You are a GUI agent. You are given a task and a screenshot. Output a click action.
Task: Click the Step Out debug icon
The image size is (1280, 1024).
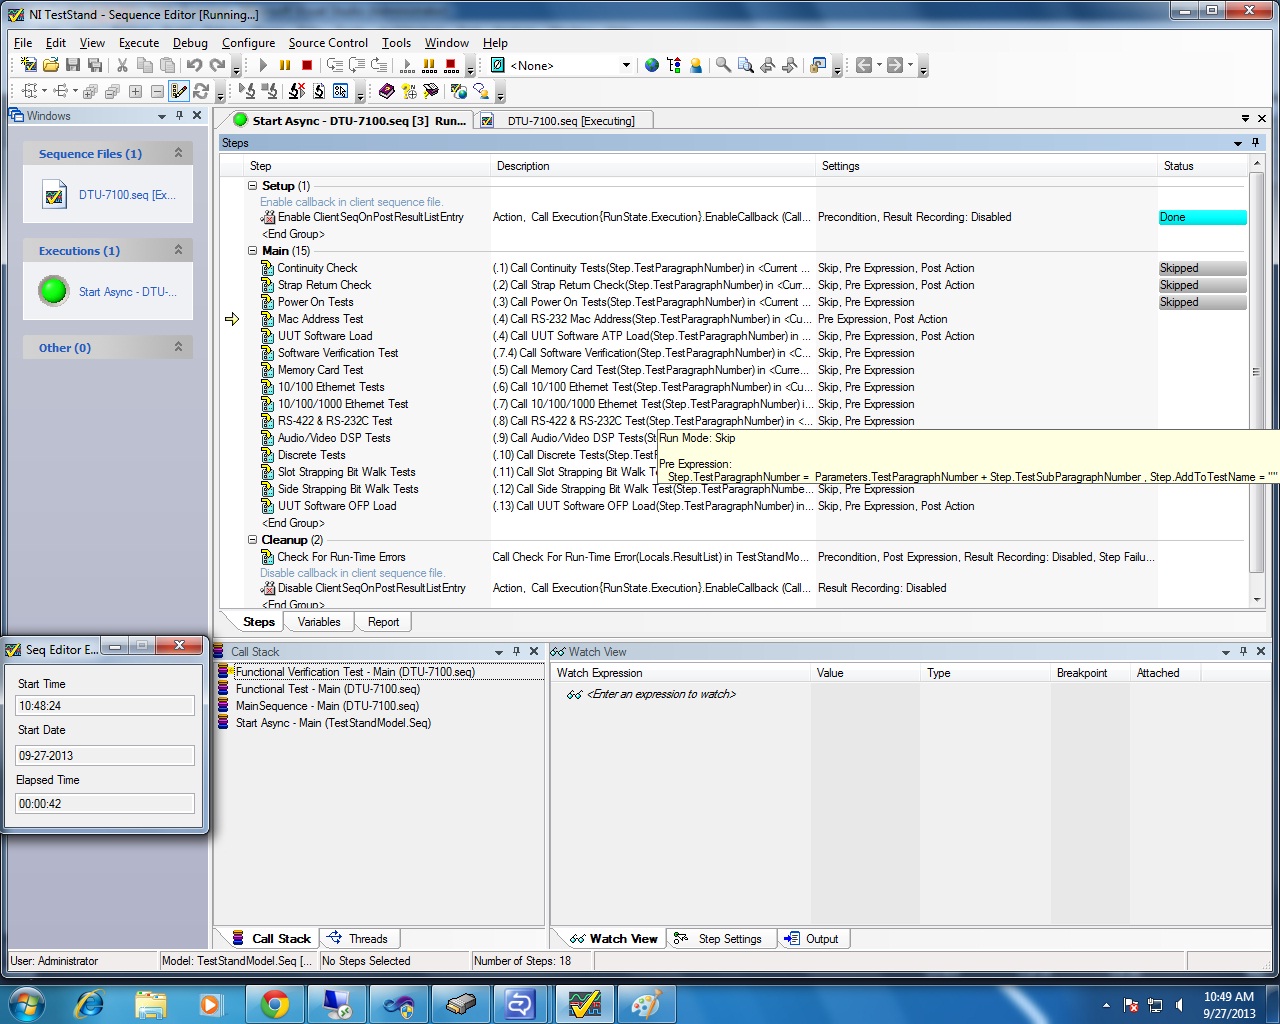378,65
